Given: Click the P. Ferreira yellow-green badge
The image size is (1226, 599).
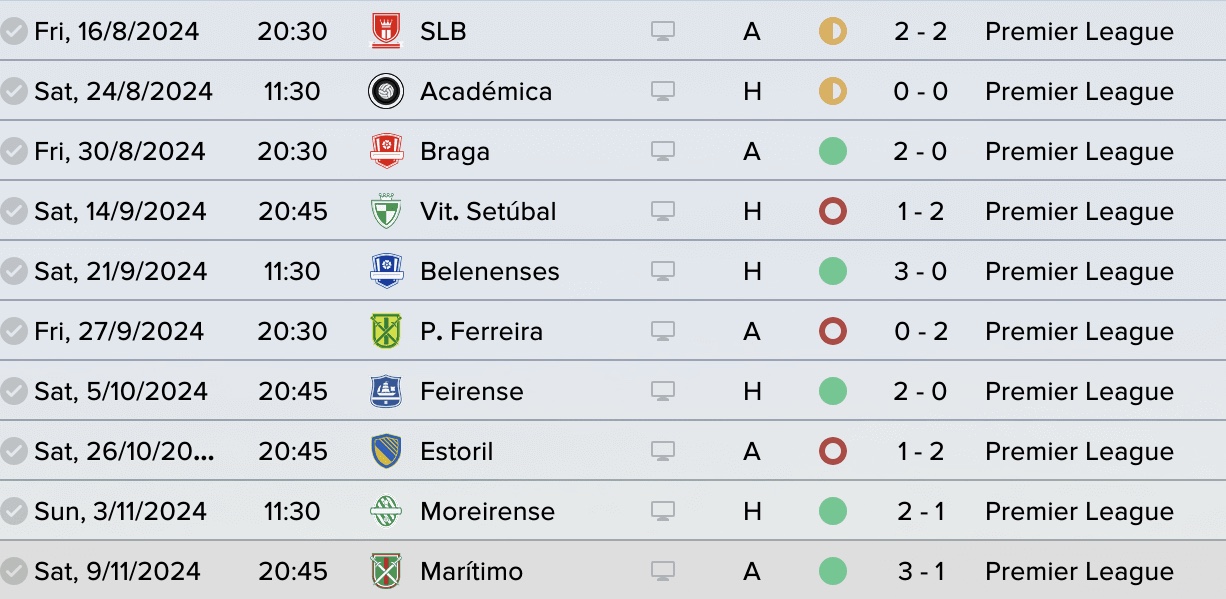Looking at the screenshot, I should pyautogui.click(x=386, y=331).
